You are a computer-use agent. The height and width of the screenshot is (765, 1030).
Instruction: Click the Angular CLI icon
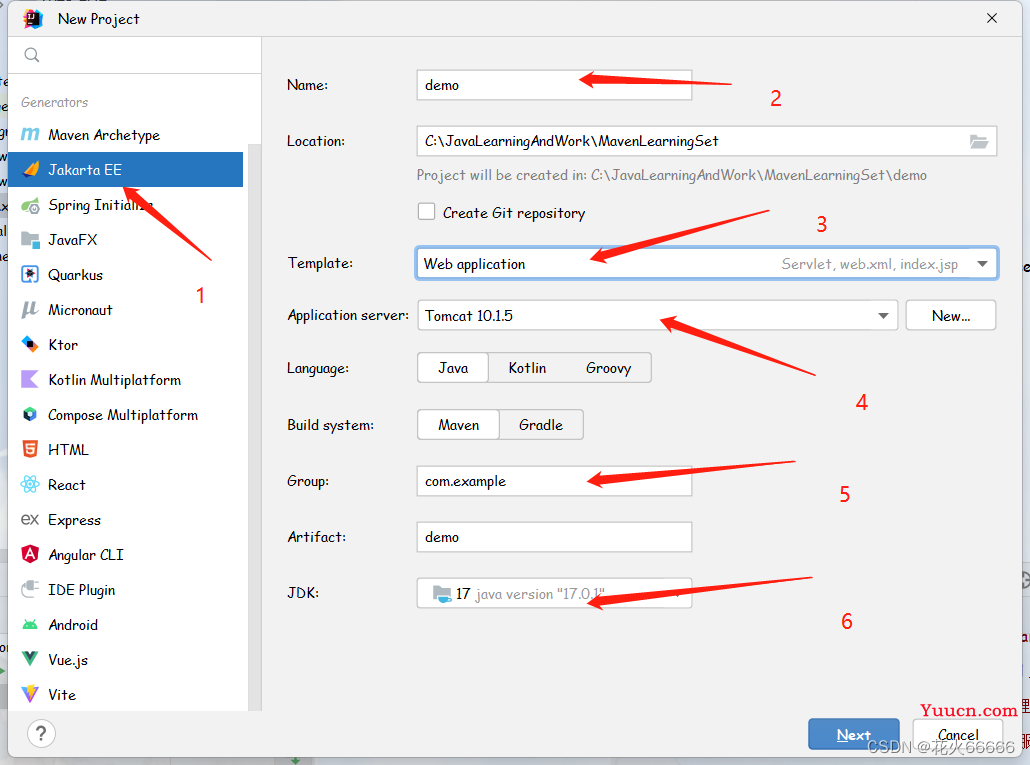[x=30, y=554]
